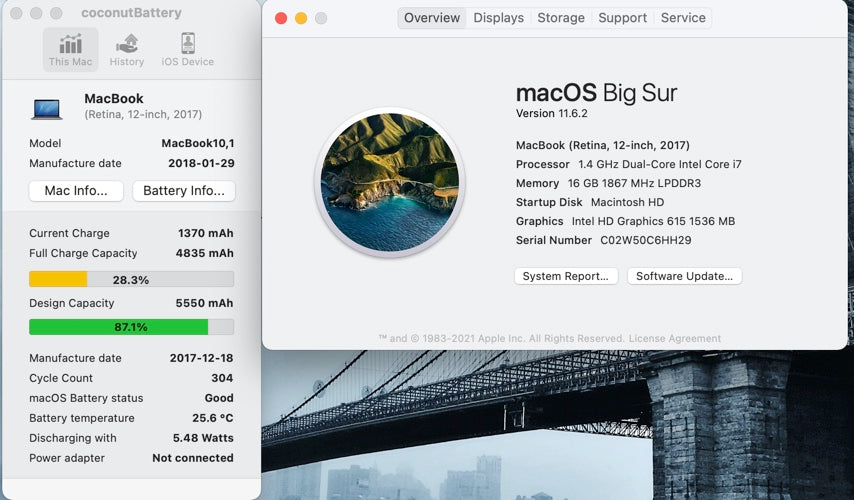This screenshot has width=854, height=500.
Task: Select the Overview tab
Action: point(432,18)
